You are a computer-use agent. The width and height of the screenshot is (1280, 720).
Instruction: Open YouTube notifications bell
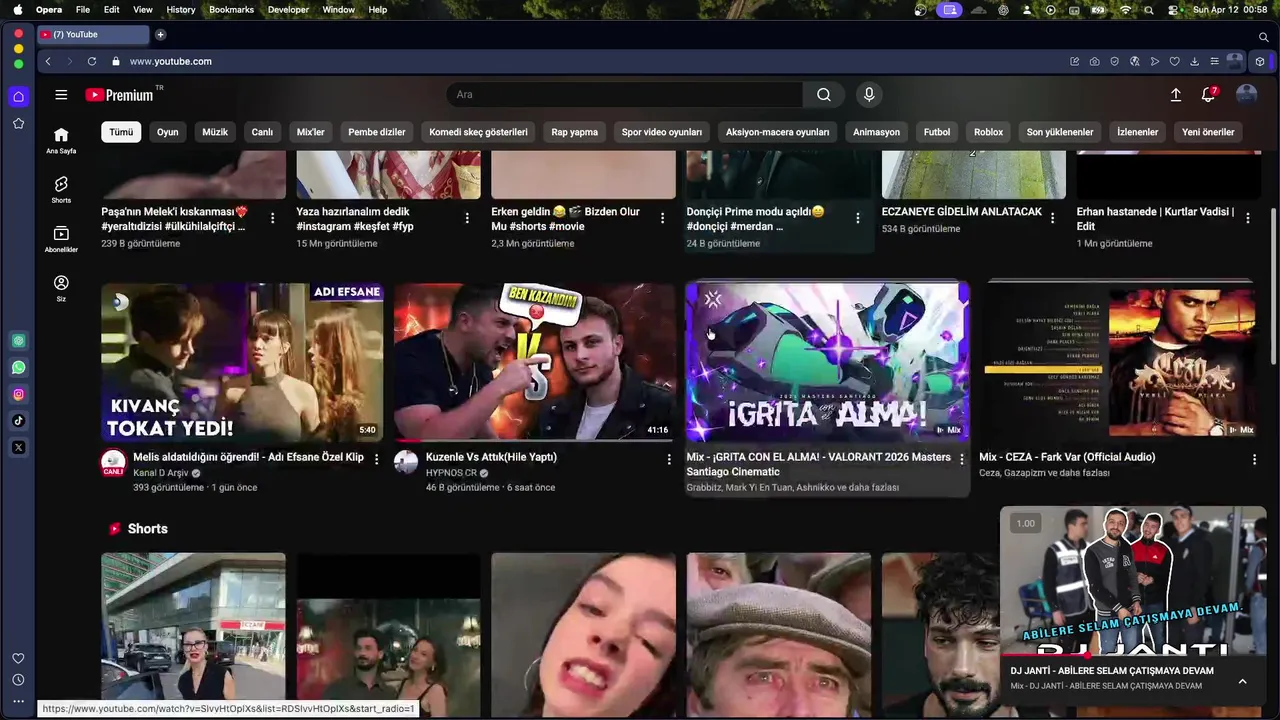click(1208, 95)
